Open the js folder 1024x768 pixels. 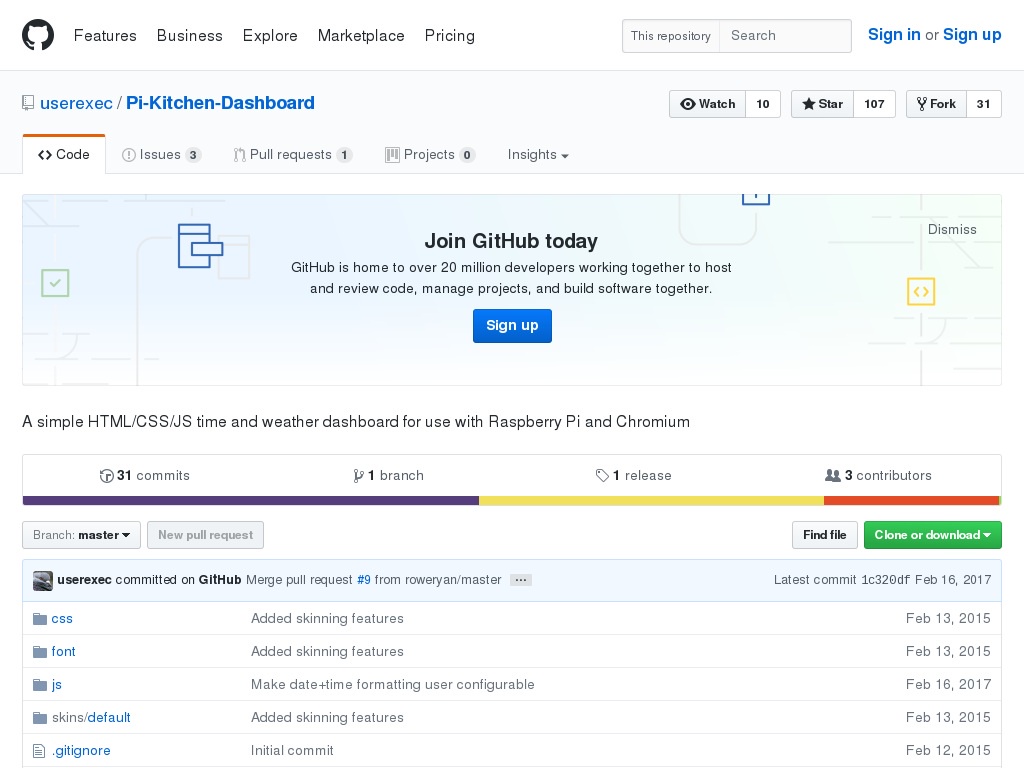(x=57, y=684)
